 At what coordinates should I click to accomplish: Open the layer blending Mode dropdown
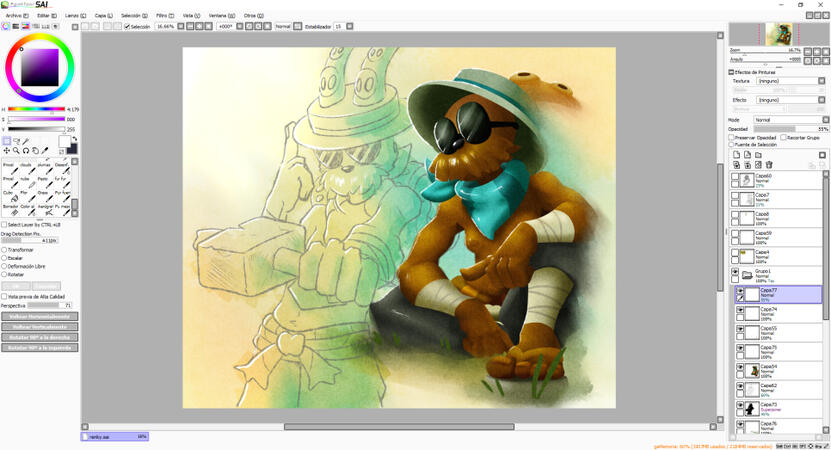(826, 120)
